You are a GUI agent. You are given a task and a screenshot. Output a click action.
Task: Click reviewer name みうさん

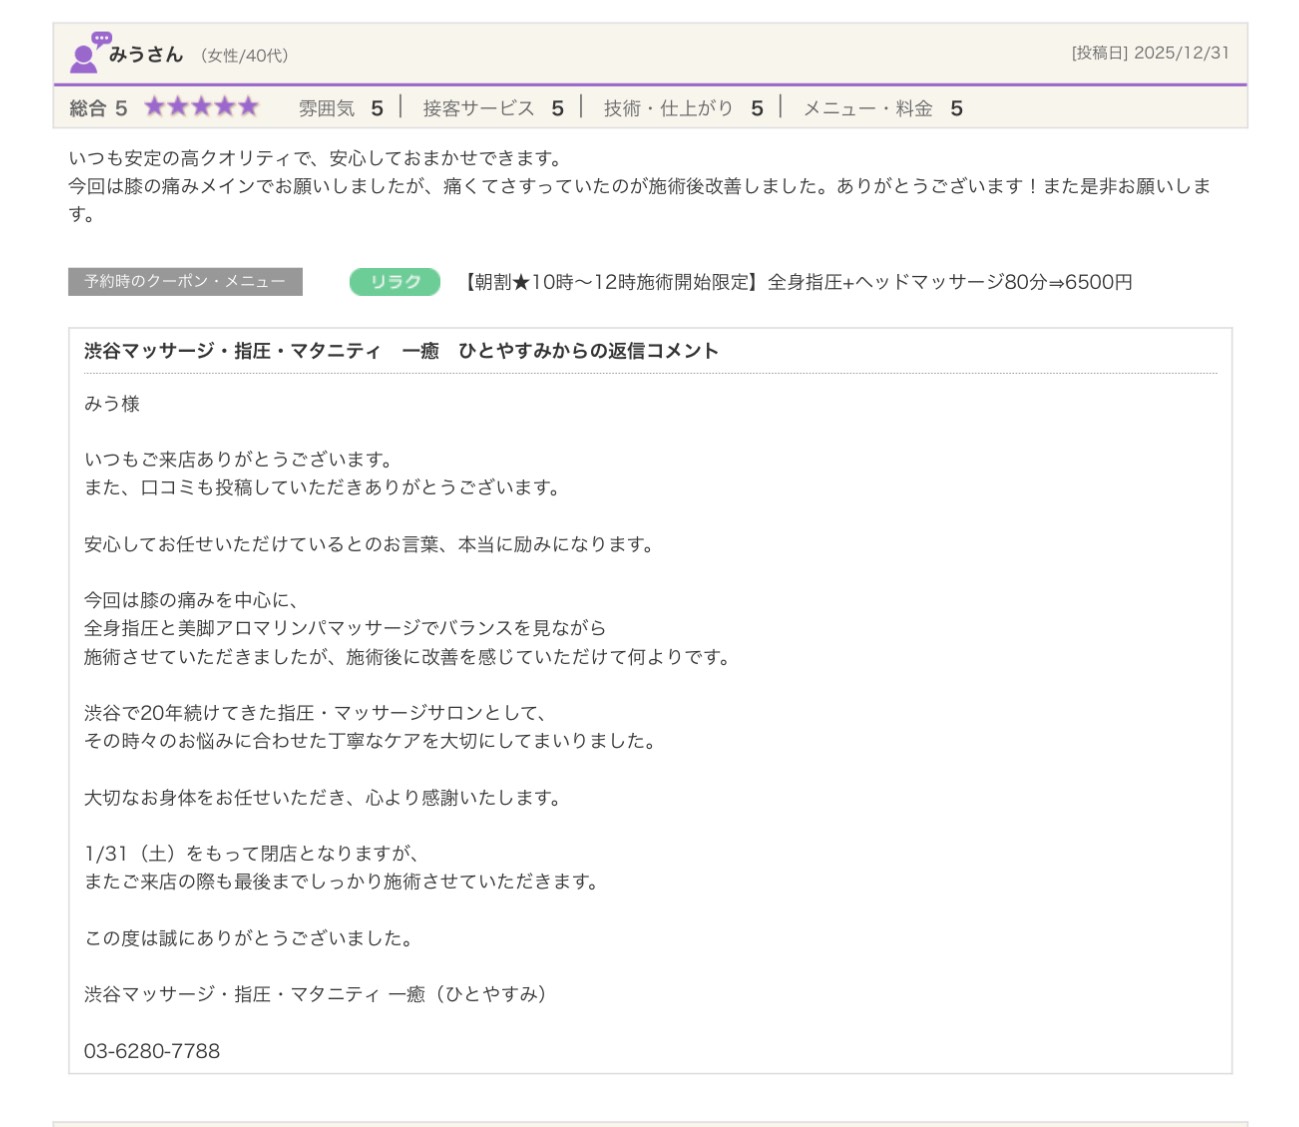pyautogui.click(x=146, y=55)
